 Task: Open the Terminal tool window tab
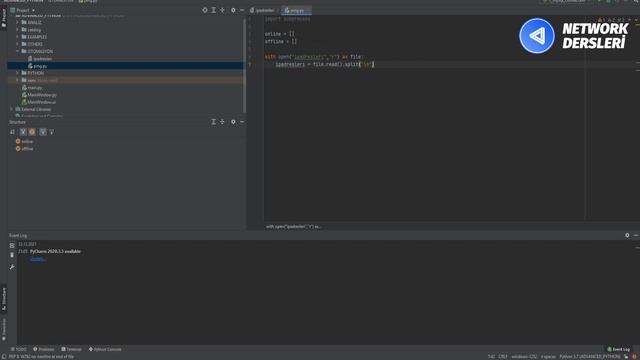(x=71, y=349)
